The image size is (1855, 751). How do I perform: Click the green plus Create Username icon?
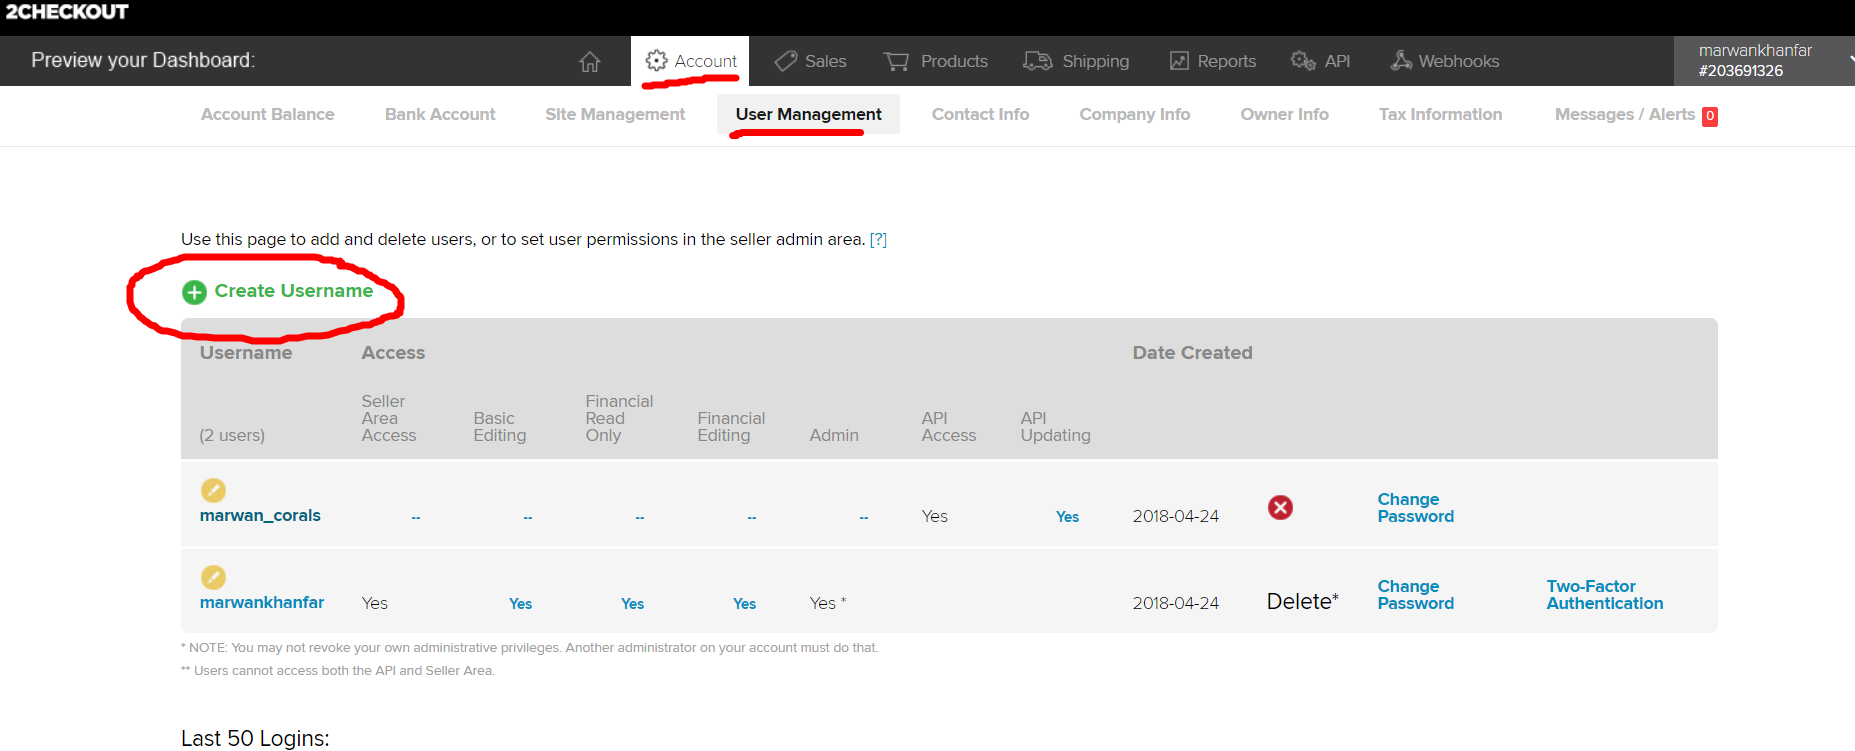[194, 292]
